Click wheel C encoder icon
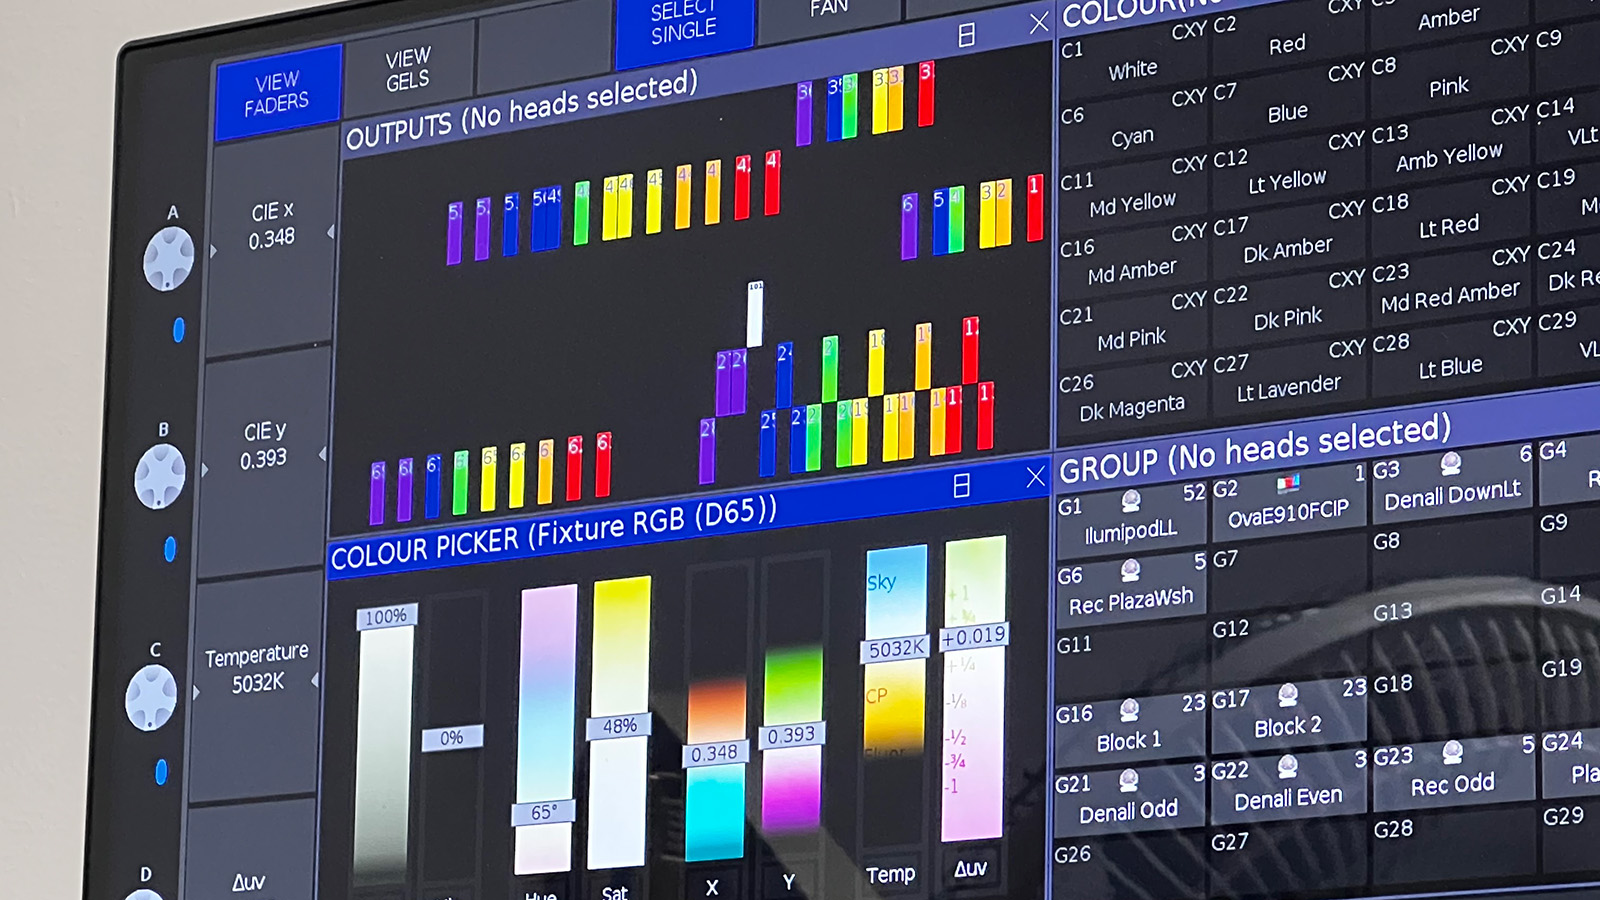This screenshot has height=900, width=1600. pyautogui.click(x=151, y=698)
